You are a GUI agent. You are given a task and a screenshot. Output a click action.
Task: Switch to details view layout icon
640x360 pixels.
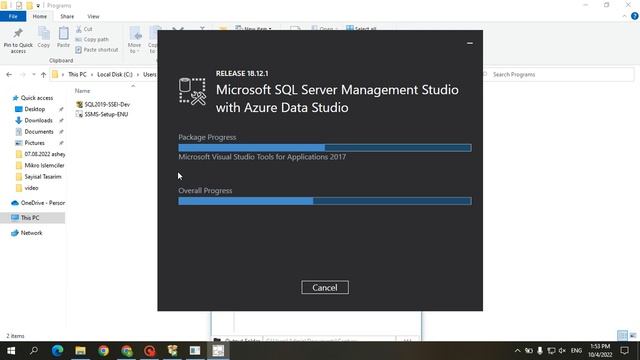(x=622, y=336)
